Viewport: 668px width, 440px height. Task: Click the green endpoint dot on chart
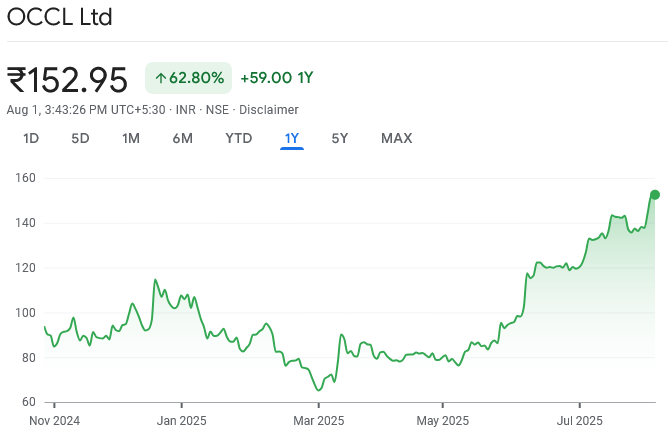click(x=655, y=195)
